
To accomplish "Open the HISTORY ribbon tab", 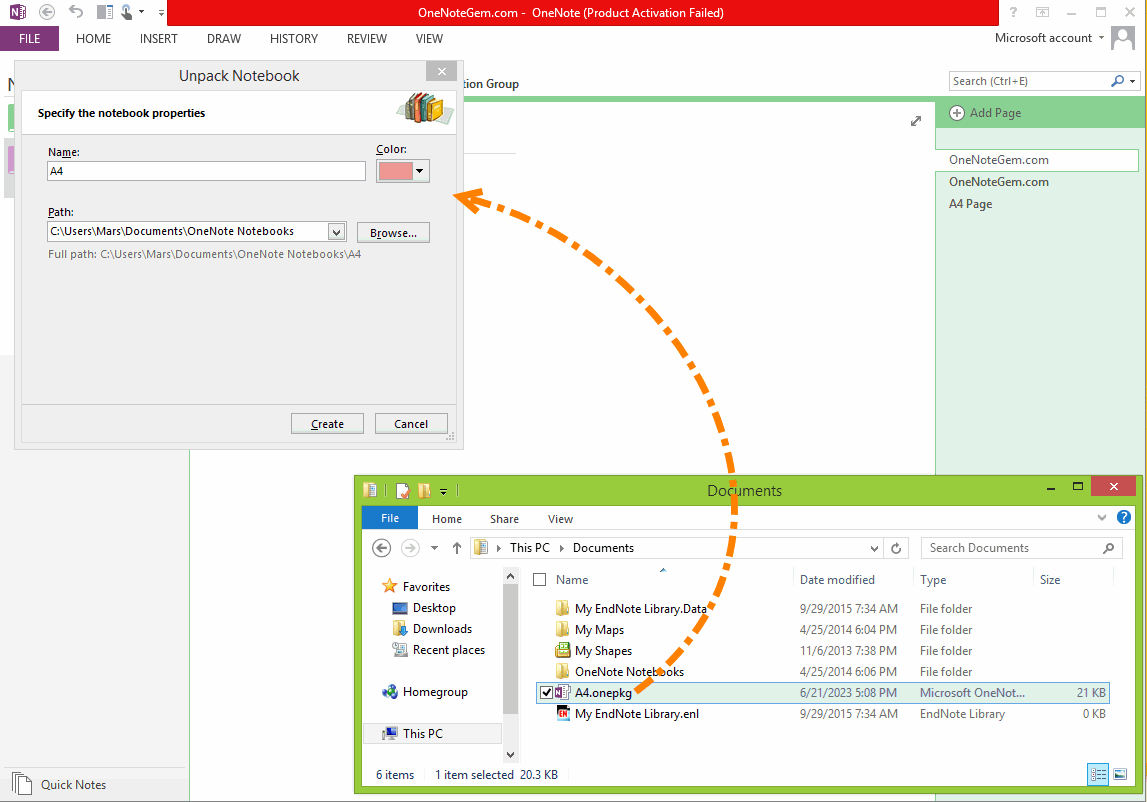I will (x=294, y=39).
